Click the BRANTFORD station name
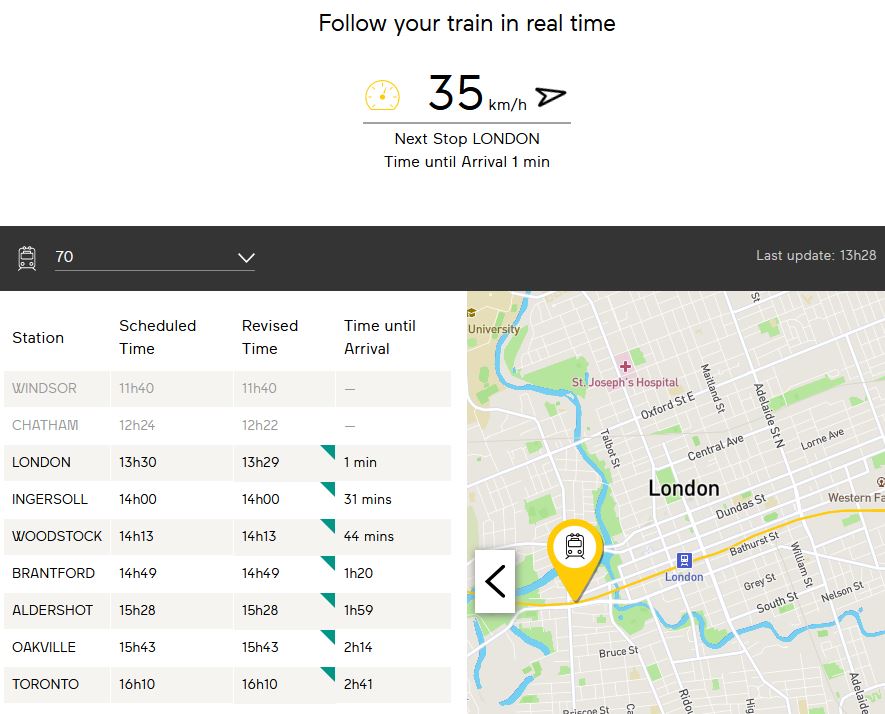This screenshot has width=885, height=714. pyautogui.click(x=54, y=573)
